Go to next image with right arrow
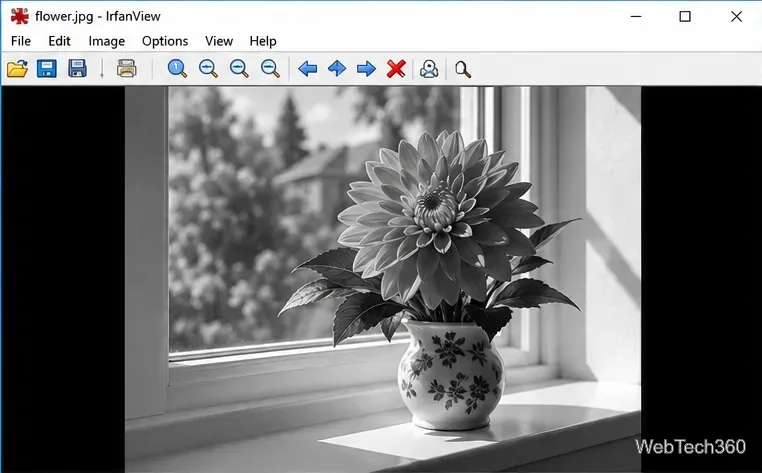 pyautogui.click(x=366, y=69)
